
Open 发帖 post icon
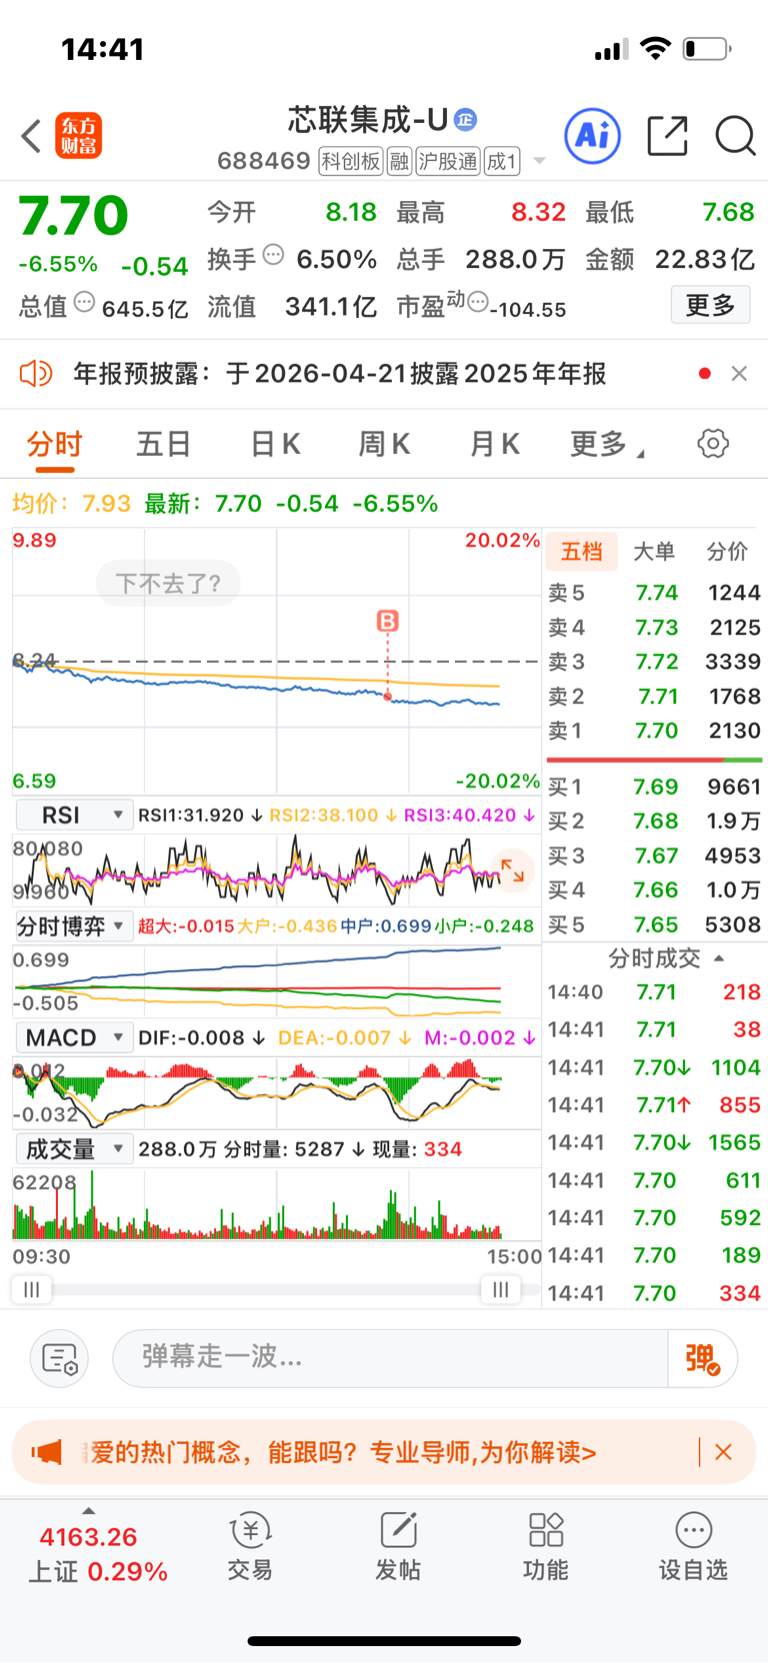tap(398, 1546)
